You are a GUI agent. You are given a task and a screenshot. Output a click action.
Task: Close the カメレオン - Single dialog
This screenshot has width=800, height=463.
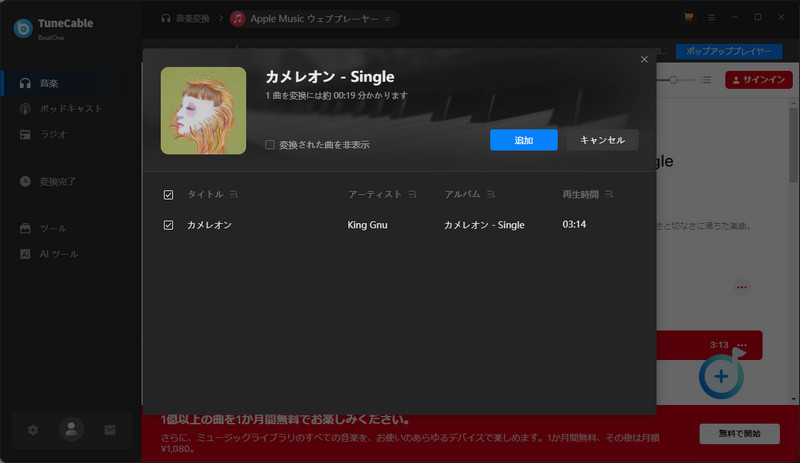pyautogui.click(x=644, y=60)
